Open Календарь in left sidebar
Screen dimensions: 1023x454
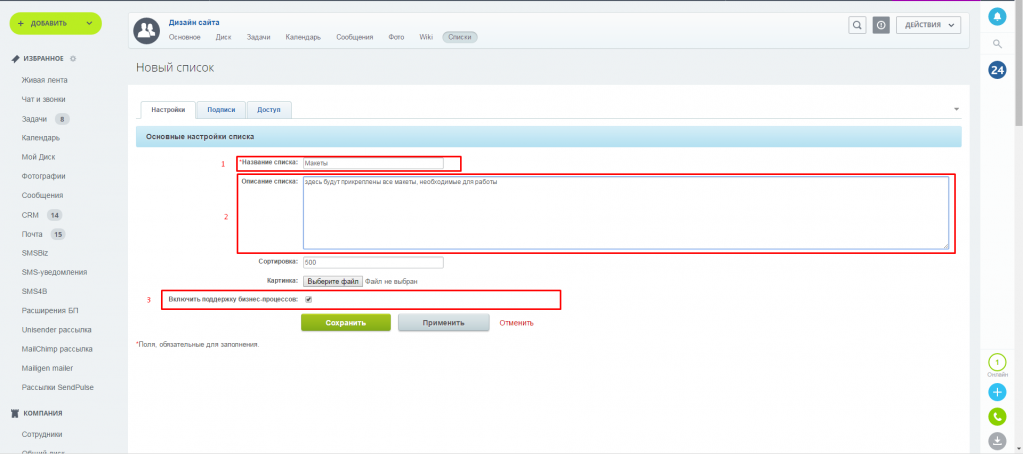(40, 138)
